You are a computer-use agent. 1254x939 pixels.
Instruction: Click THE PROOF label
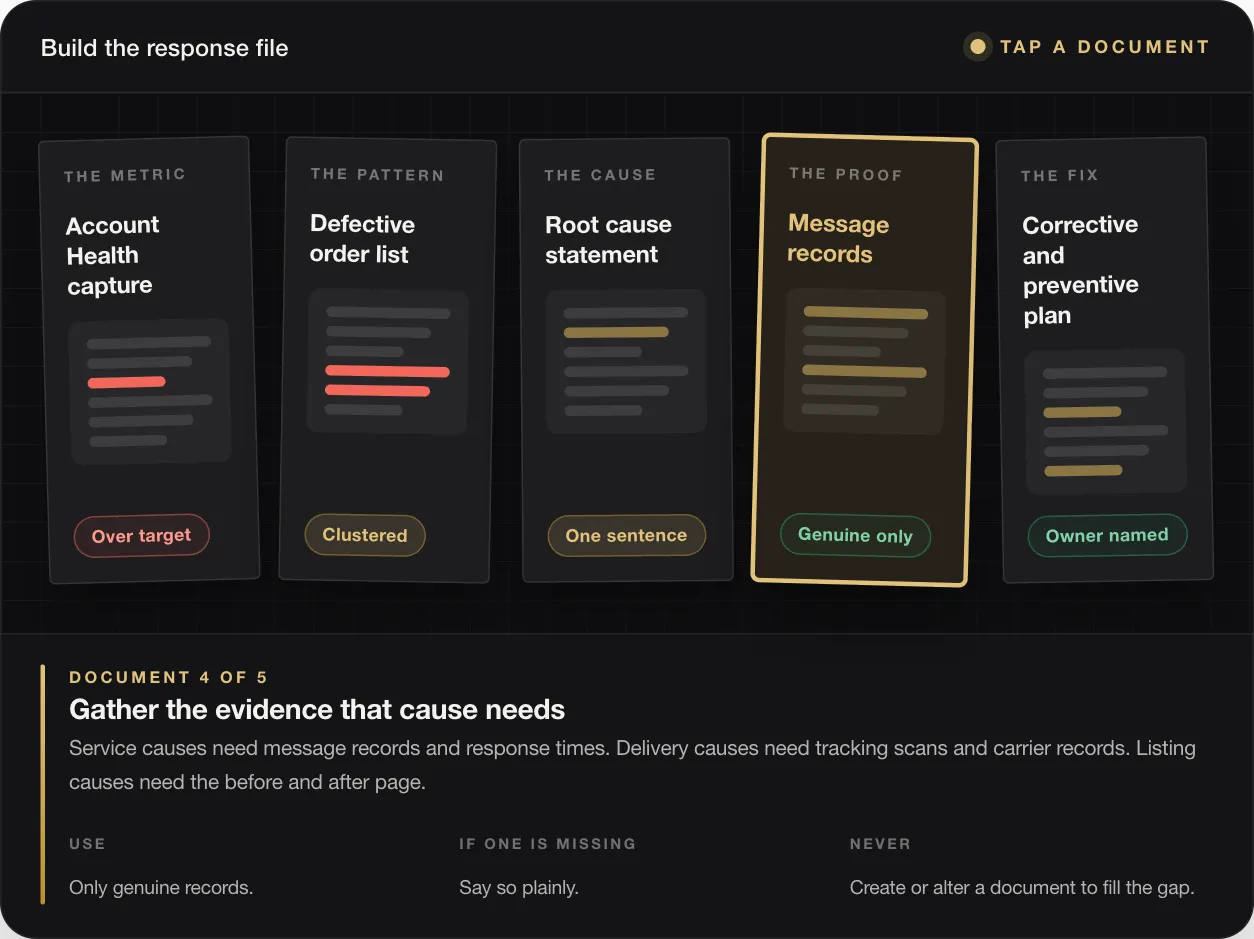pyautogui.click(x=845, y=174)
